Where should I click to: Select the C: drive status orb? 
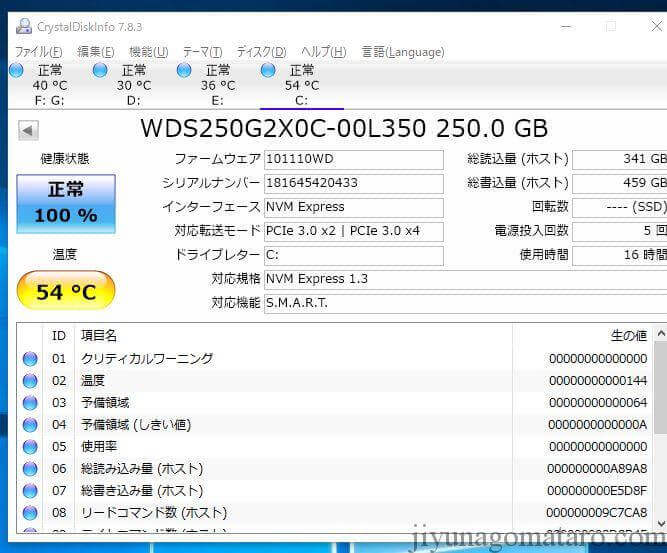click(268, 70)
